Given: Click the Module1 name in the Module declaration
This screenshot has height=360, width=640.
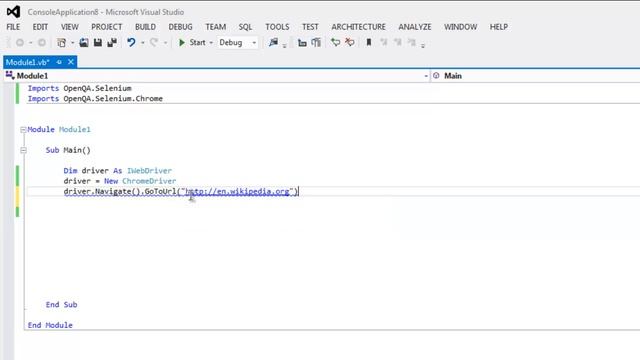Looking at the screenshot, I should pyautogui.click(x=75, y=129).
